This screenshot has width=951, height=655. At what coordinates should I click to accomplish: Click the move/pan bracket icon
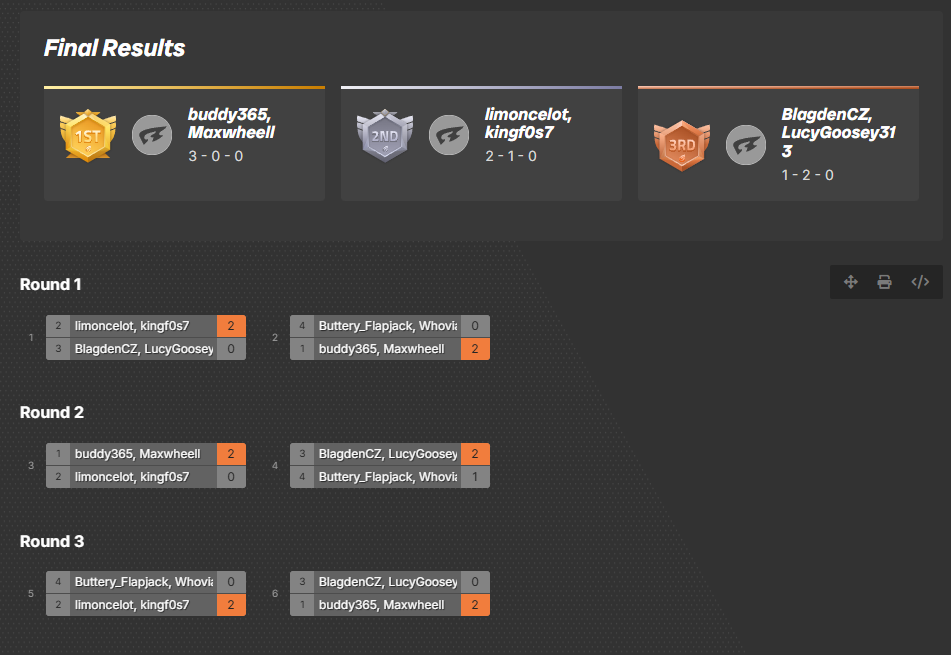pos(851,282)
